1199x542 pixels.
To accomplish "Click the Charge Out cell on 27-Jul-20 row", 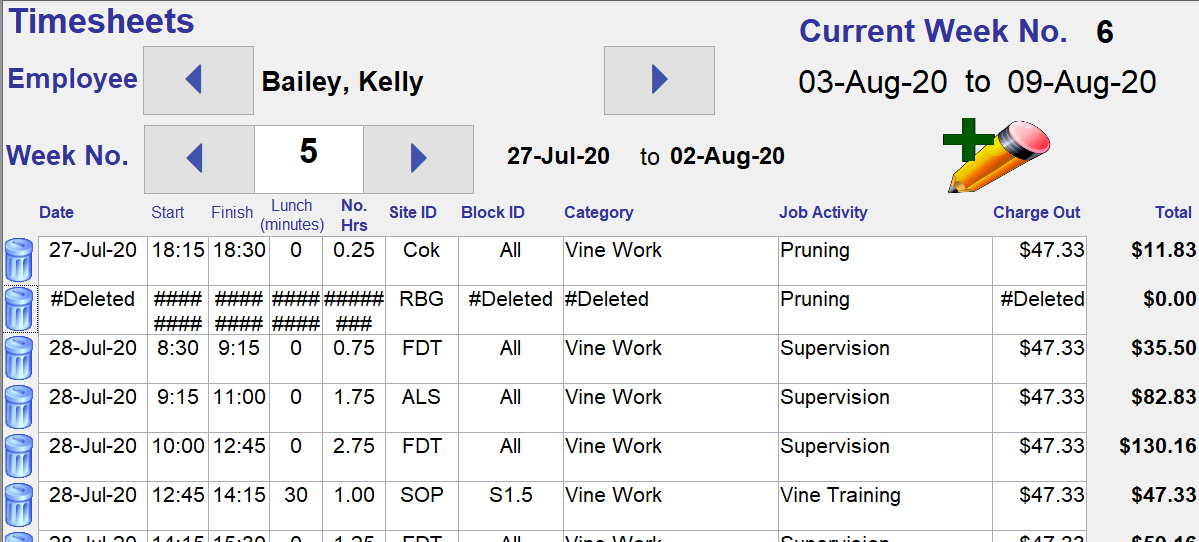I will coord(1039,261).
